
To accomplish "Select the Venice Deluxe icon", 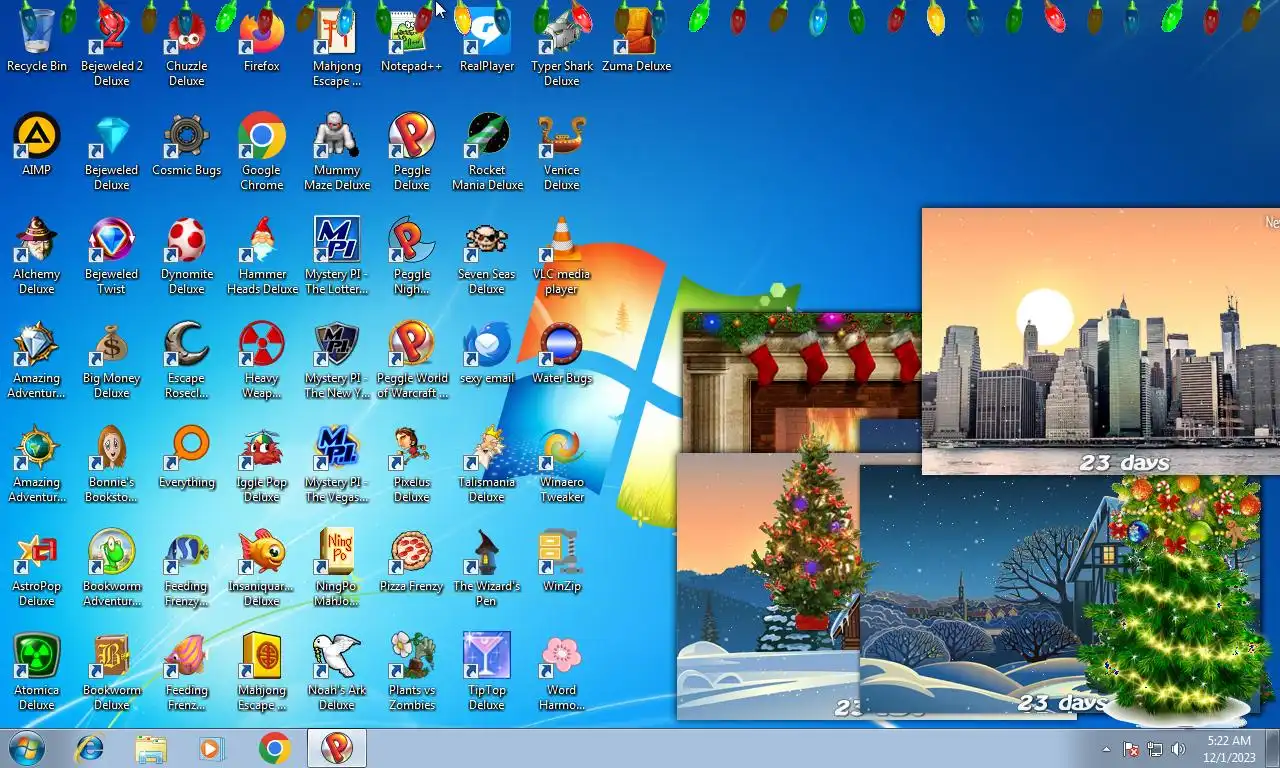I will (x=562, y=151).
